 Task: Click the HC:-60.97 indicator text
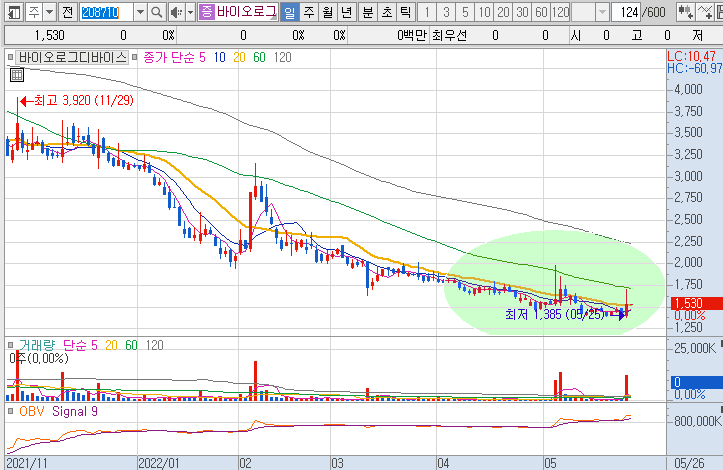tap(695, 68)
